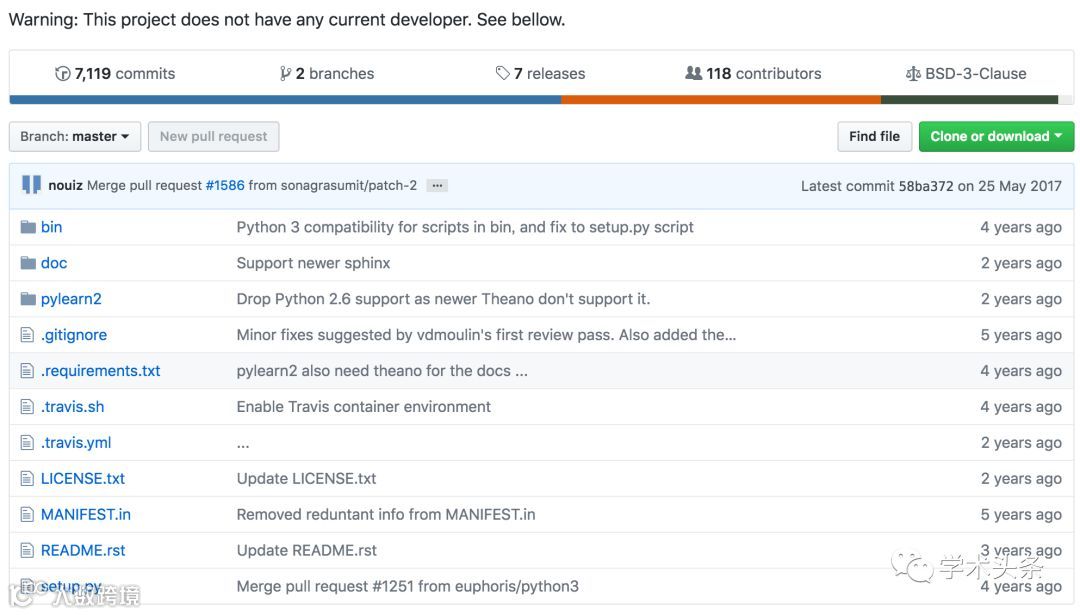Click the .gitignore file icon
Viewport: 1080px width, 615px height.
[x=28, y=335]
